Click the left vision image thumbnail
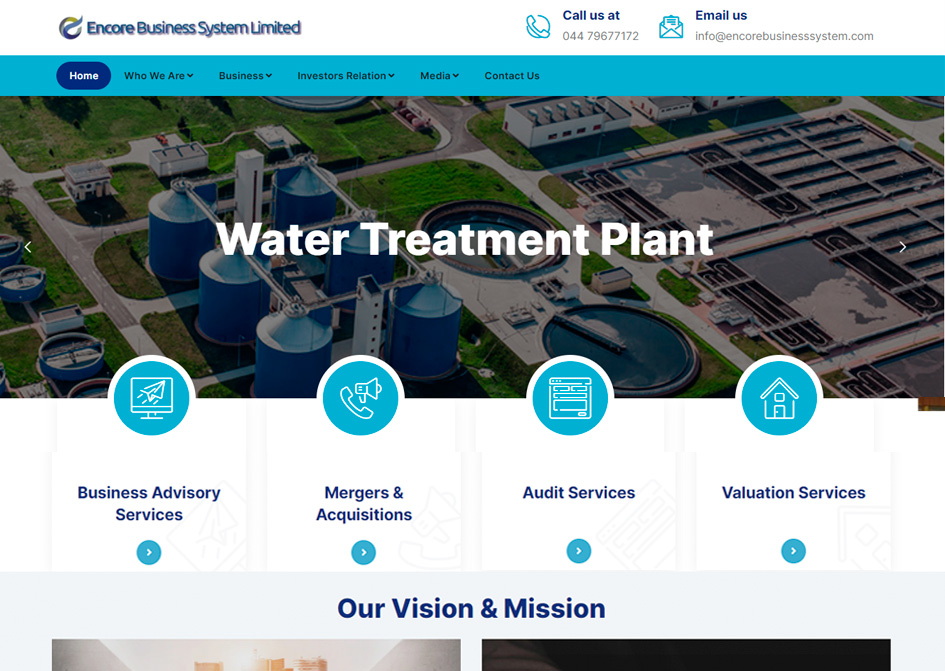The height and width of the screenshot is (671, 945). [x=256, y=655]
